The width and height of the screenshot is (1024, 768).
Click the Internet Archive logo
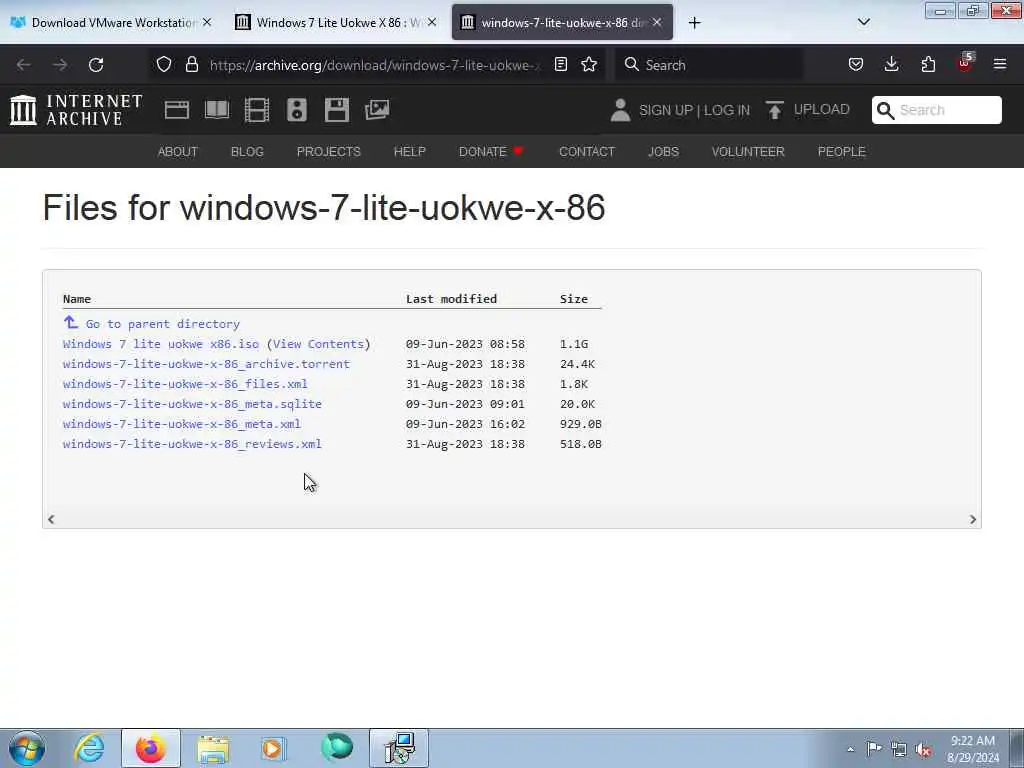tap(76, 110)
